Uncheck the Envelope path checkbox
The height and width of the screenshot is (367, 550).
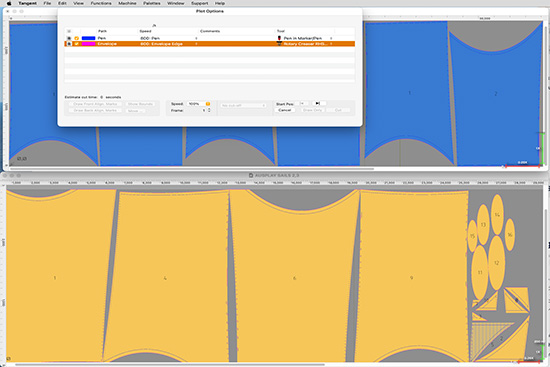point(76,44)
